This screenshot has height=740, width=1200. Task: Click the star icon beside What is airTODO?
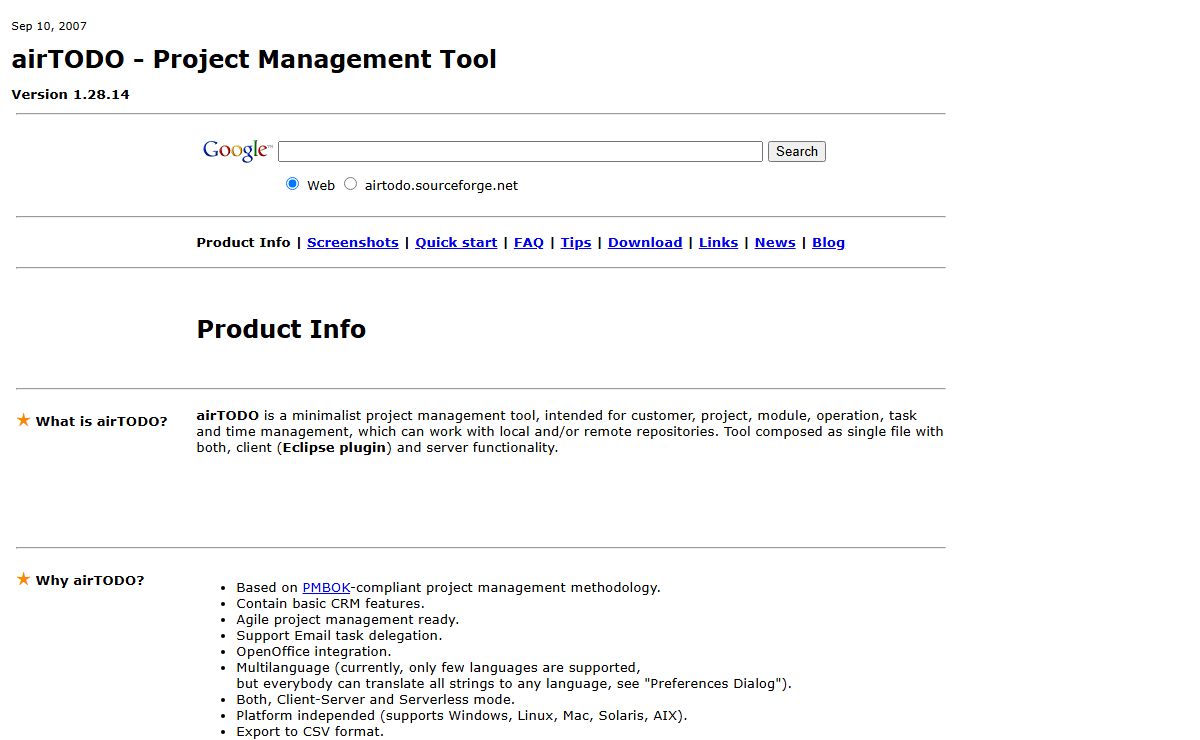pyautogui.click(x=24, y=420)
